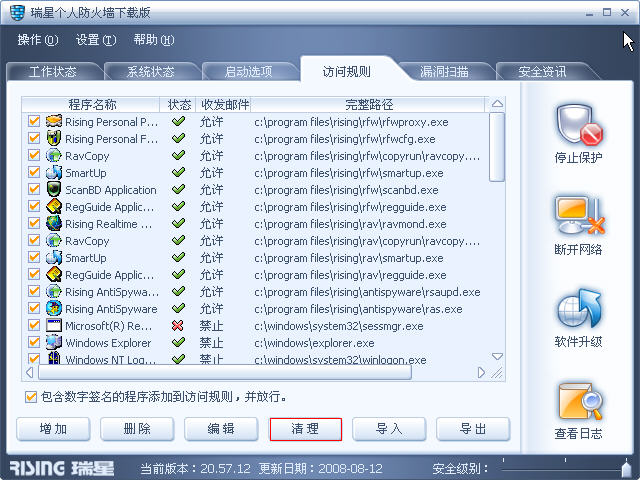Viewport: 640px width, 480px height.
Task: Toggle the Rising AntiSpywa... rsaupd.exe checkbox
Action: pos(34,291)
